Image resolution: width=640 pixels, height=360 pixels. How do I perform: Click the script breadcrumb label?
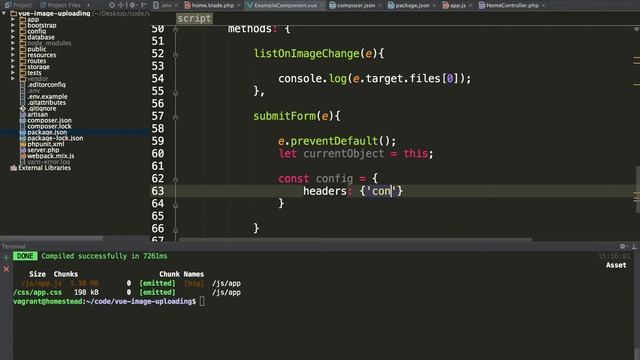(194, 18)
